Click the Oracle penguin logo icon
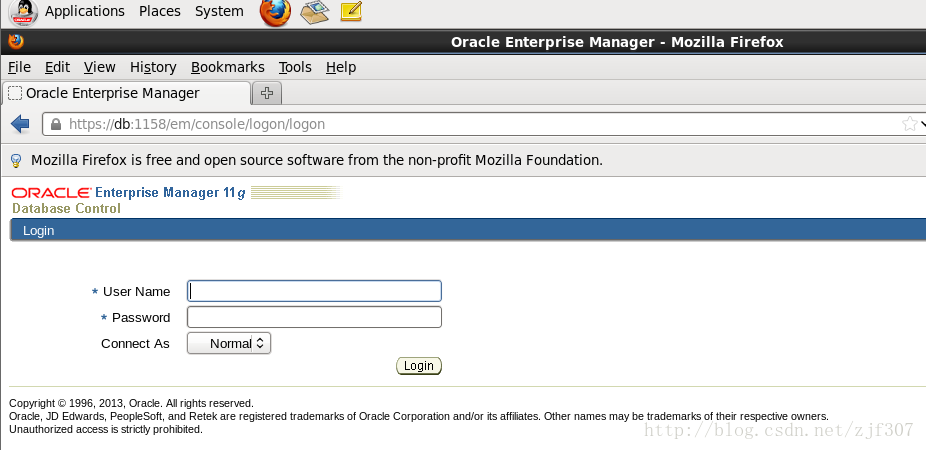This screenshot has width=926, height=450. [24, 12]
